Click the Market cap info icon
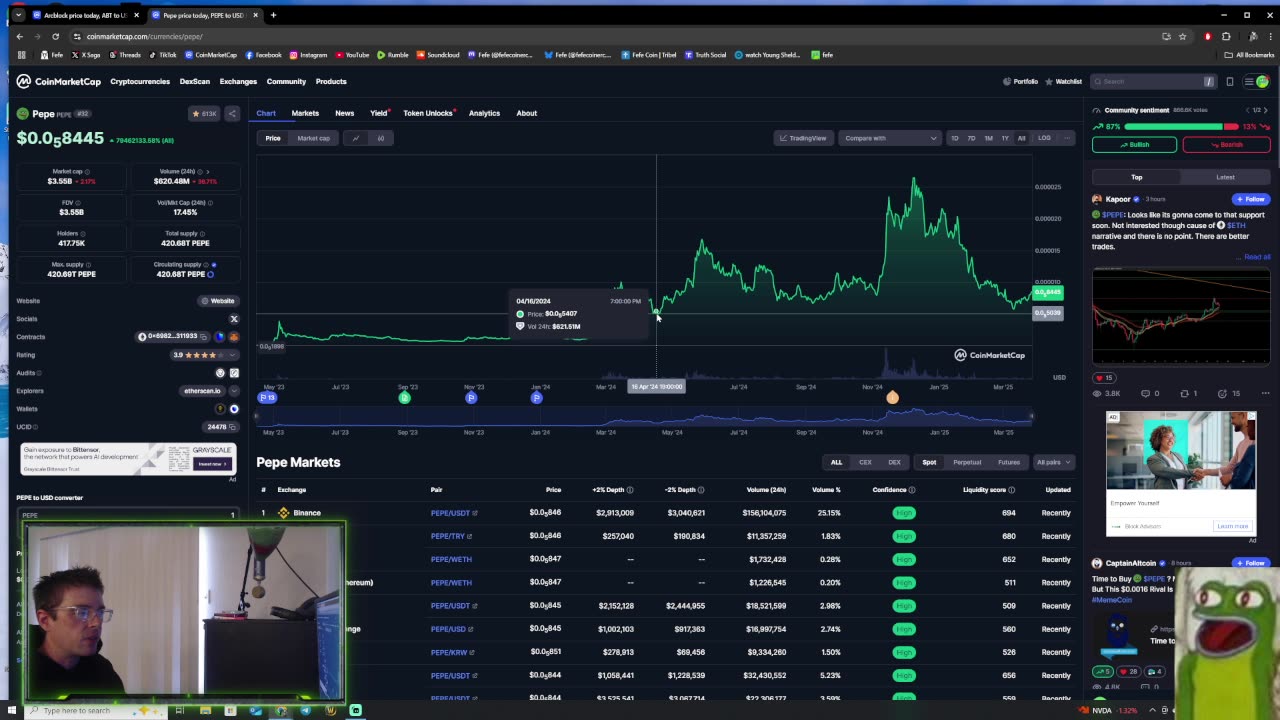This screenshot has width=1280, height=720. point(87,172)
